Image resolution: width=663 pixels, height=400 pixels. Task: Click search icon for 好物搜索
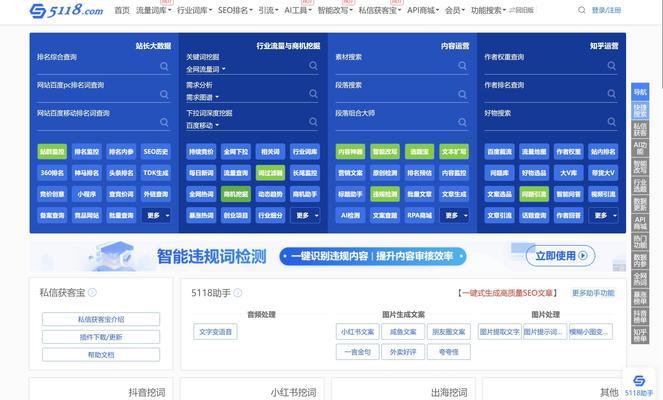pyautogui.click(x=611, y=122)
